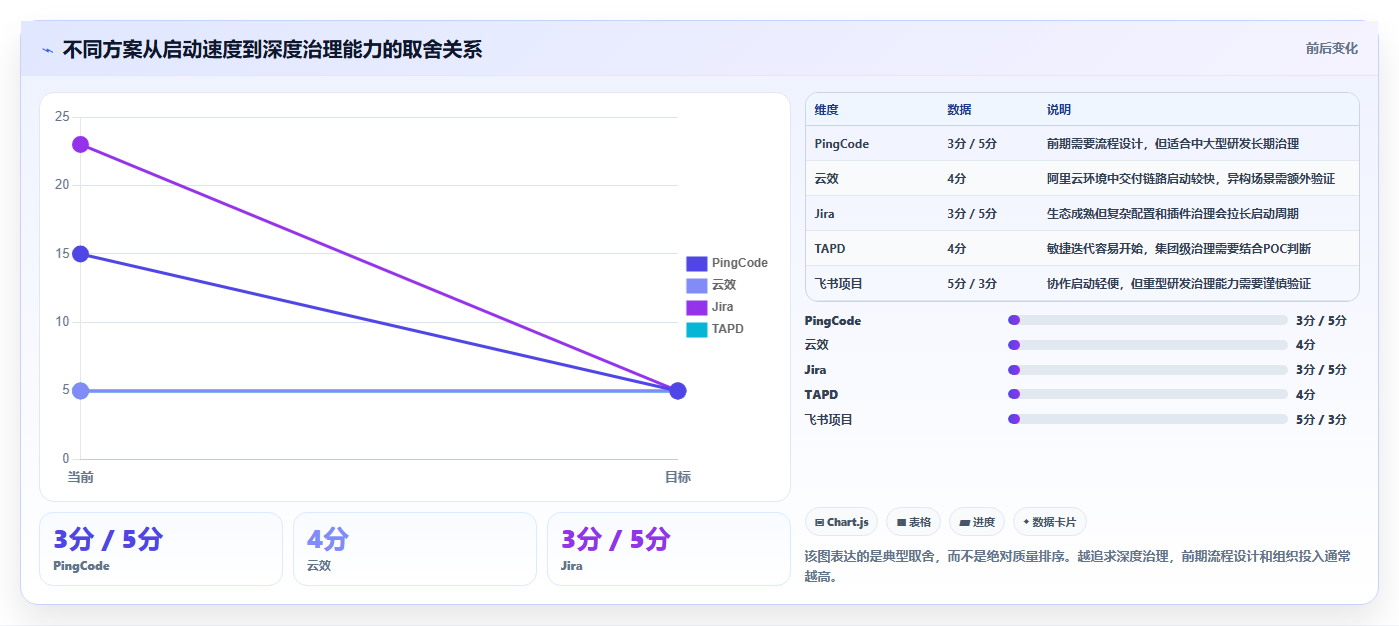Select the 表格 tag
This screenshot has width=1399, height=626.
tap(913, 522)
